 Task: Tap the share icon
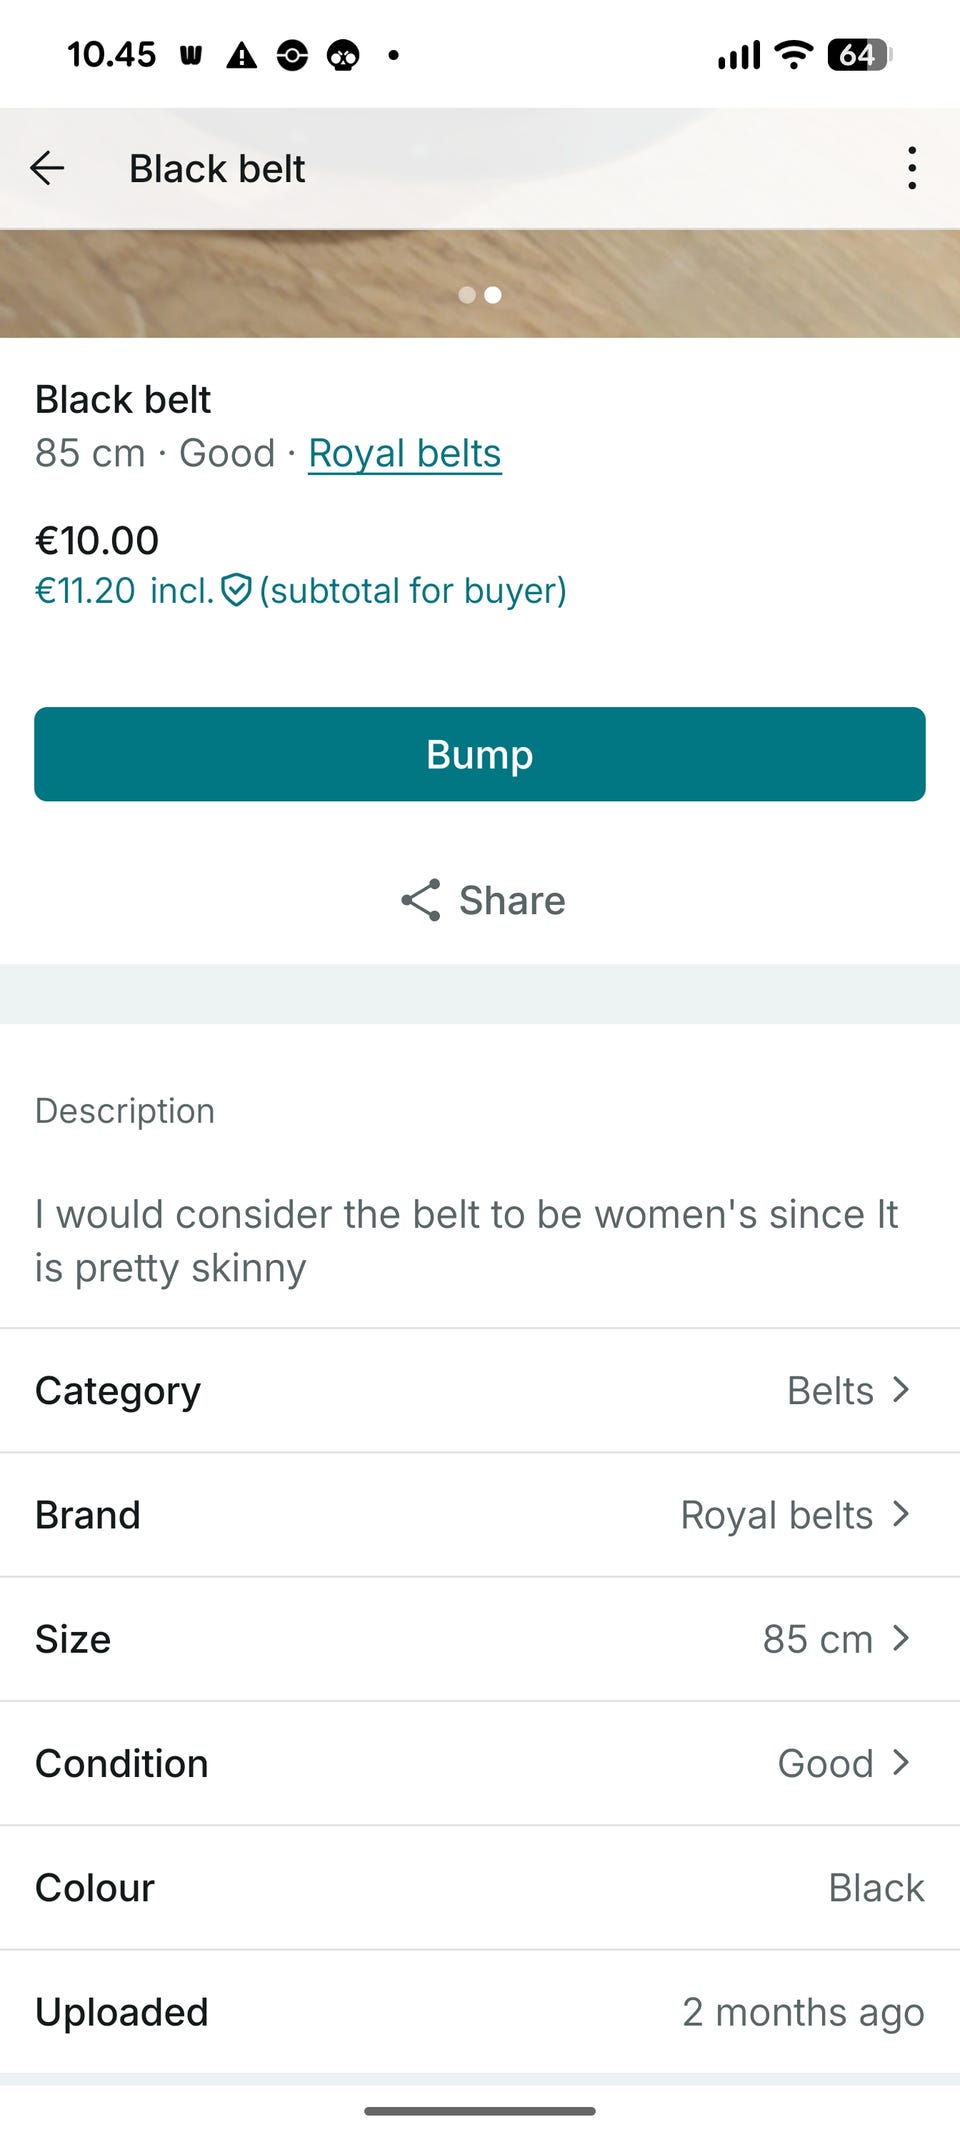pyautogui.click(x=421, y=900)
